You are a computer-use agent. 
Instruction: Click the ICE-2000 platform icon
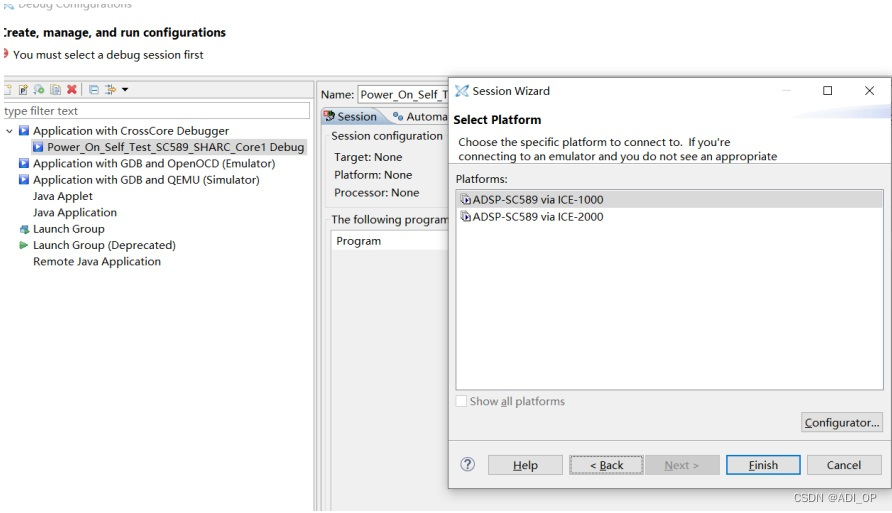pyautogui.click(x=465, y=217)
